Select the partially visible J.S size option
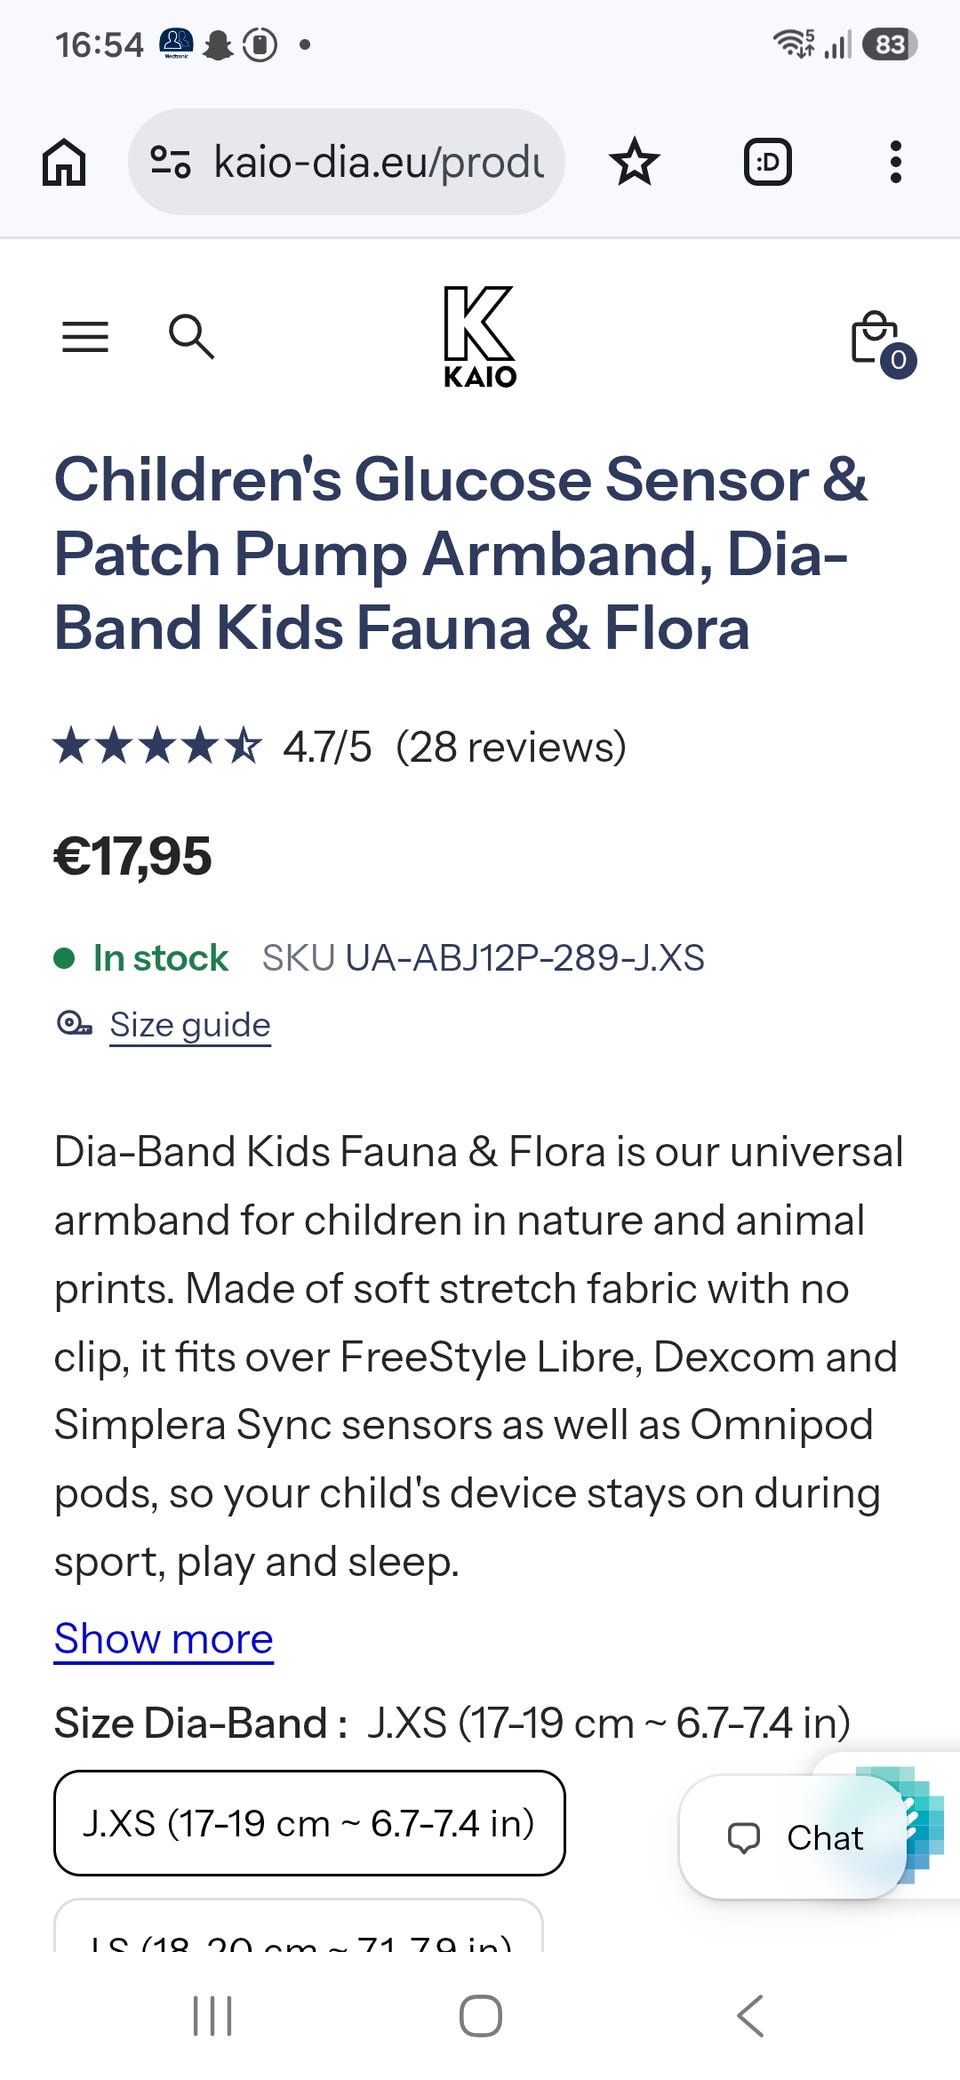 click(x=298, y=1926)
